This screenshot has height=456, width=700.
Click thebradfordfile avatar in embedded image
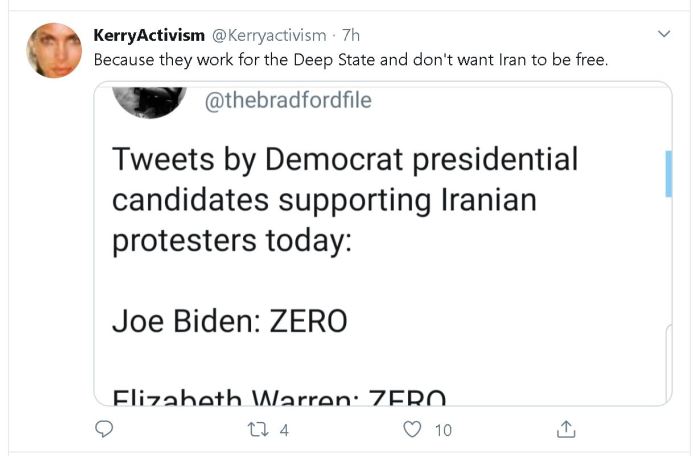pyautogui.click(x=148, y=99)
